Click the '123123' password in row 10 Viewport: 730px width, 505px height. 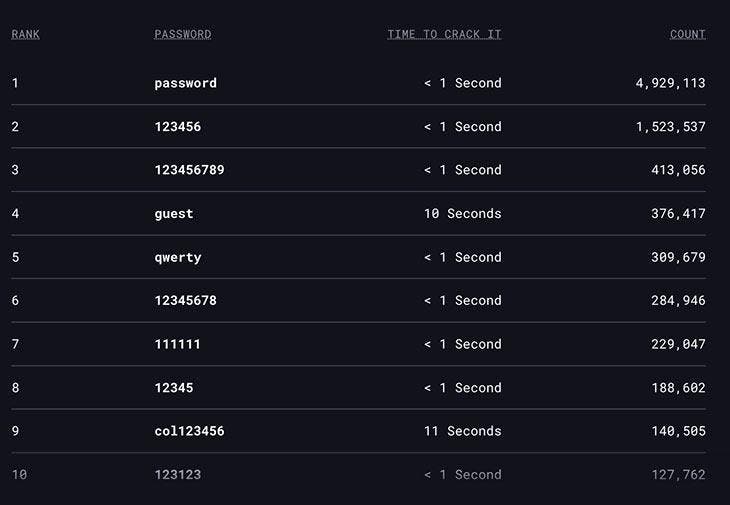pyautogui.click(x=177, y=475)
